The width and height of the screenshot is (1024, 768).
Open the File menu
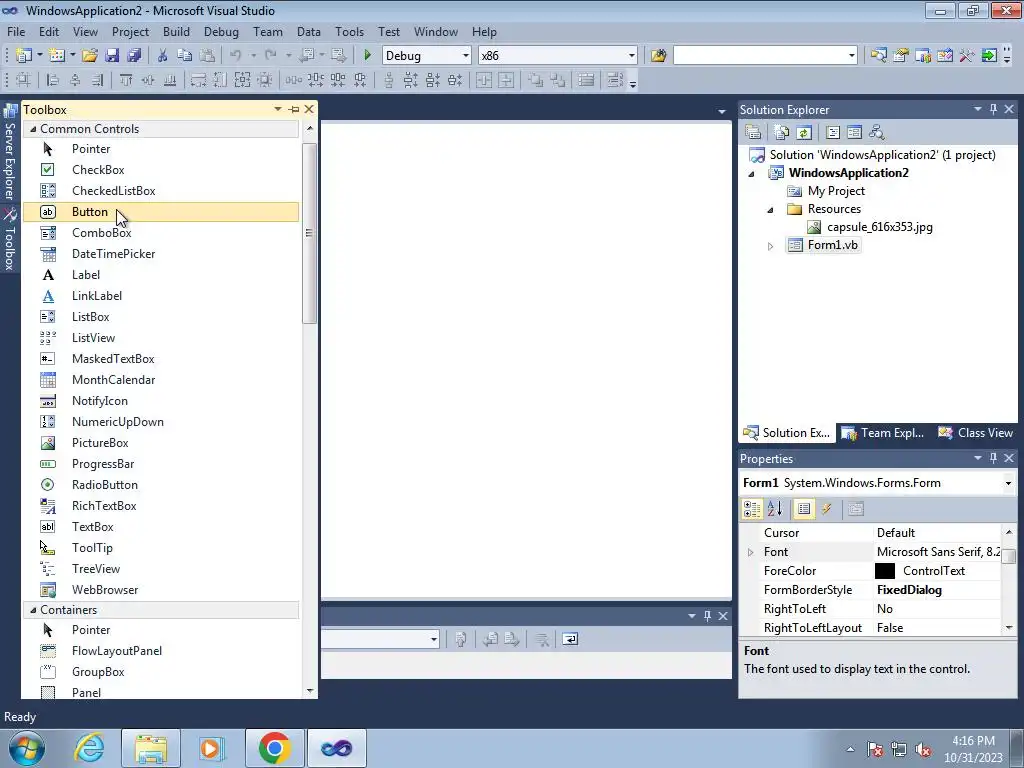pos(16,31)
